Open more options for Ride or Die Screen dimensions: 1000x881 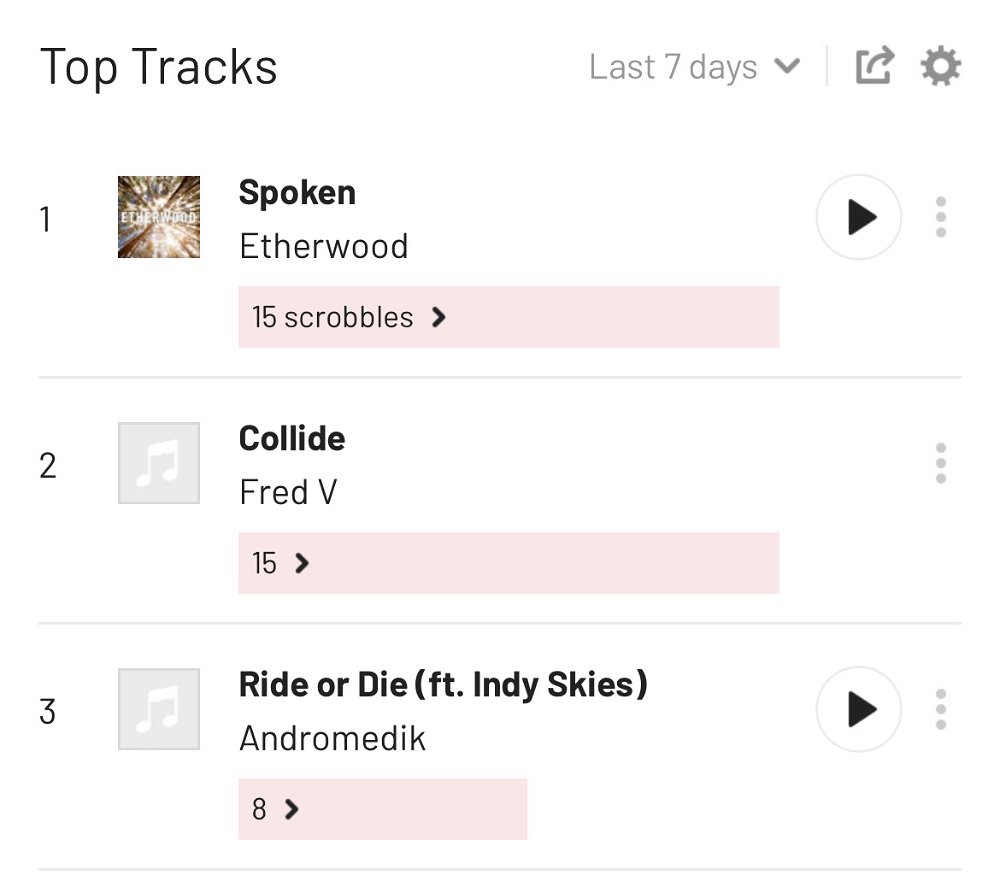940,709
